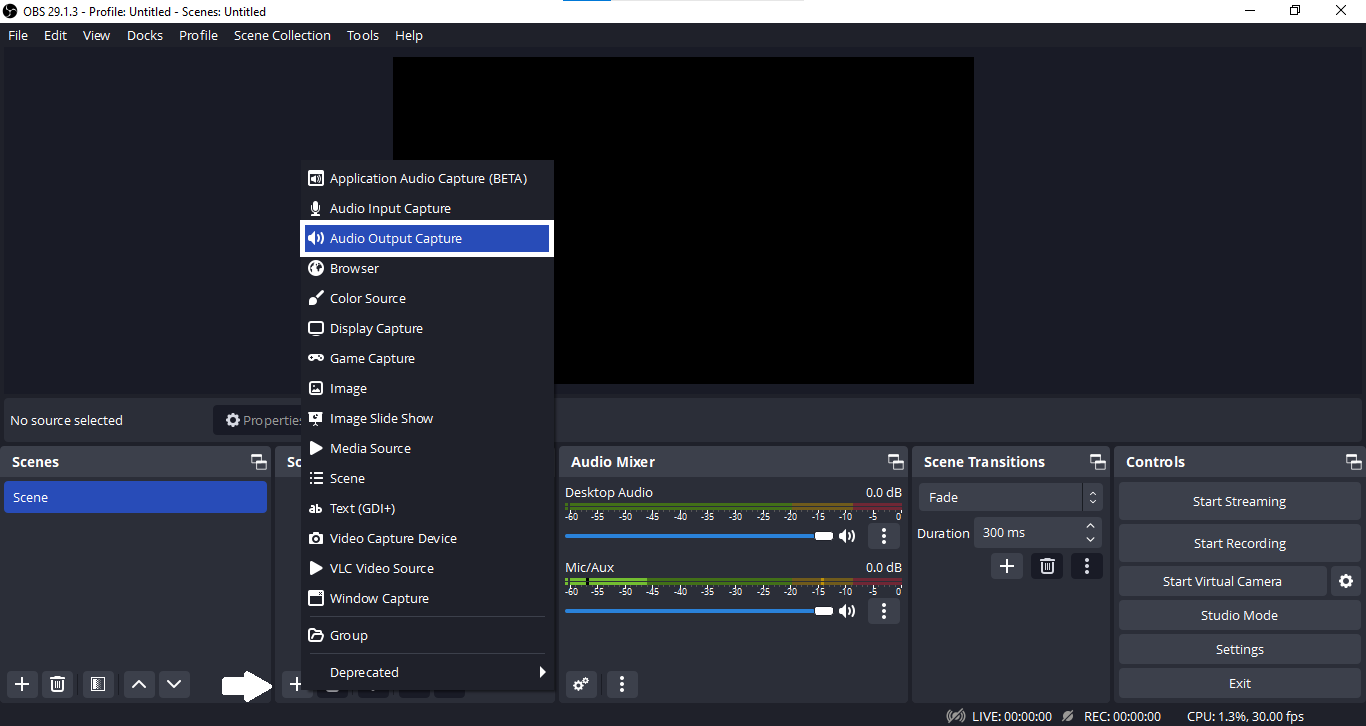Add a Color Source
1366x726 pixels.
[x=427, y=298]
